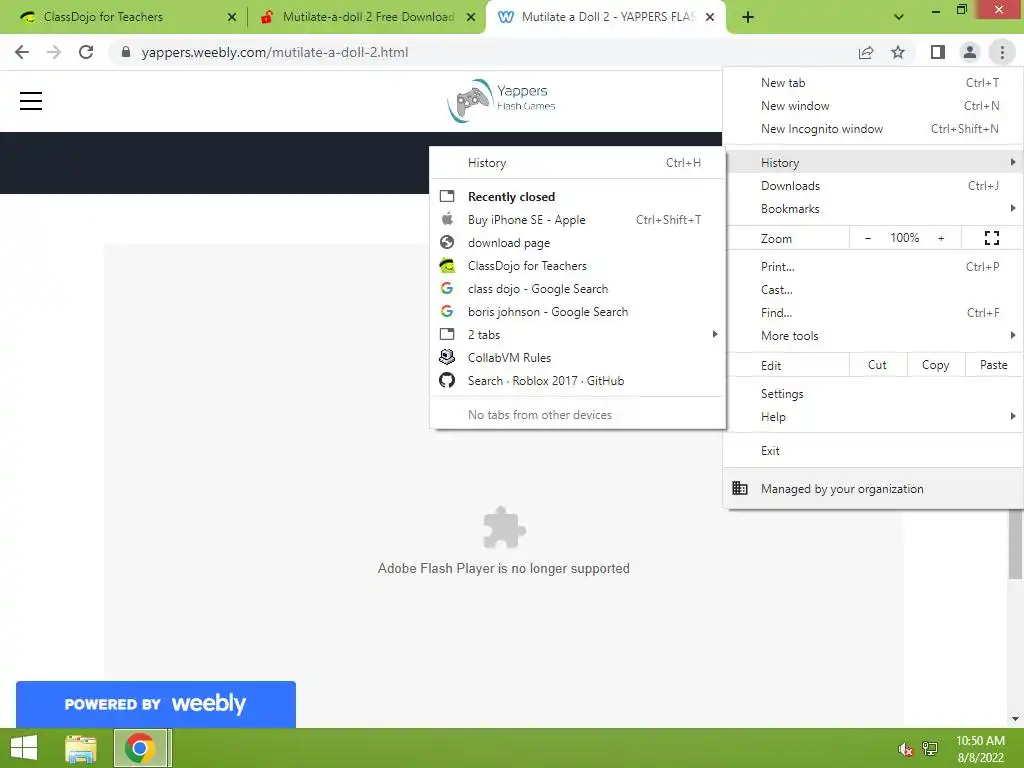Choose Exit from Chrome menu
This screenshot has height=768, width=1024.
tap(873, 451)
